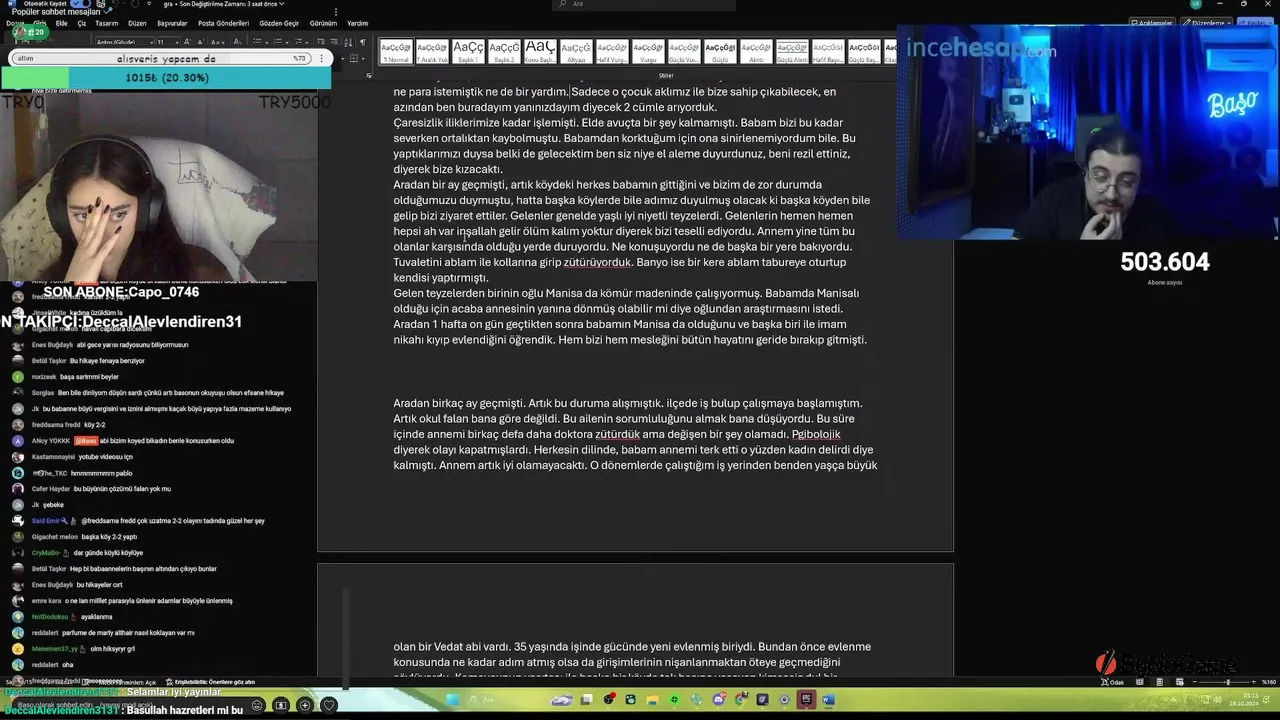Click misspelled word 'zütürüyorduk'
1280x720 pixels.
(598, 262)
